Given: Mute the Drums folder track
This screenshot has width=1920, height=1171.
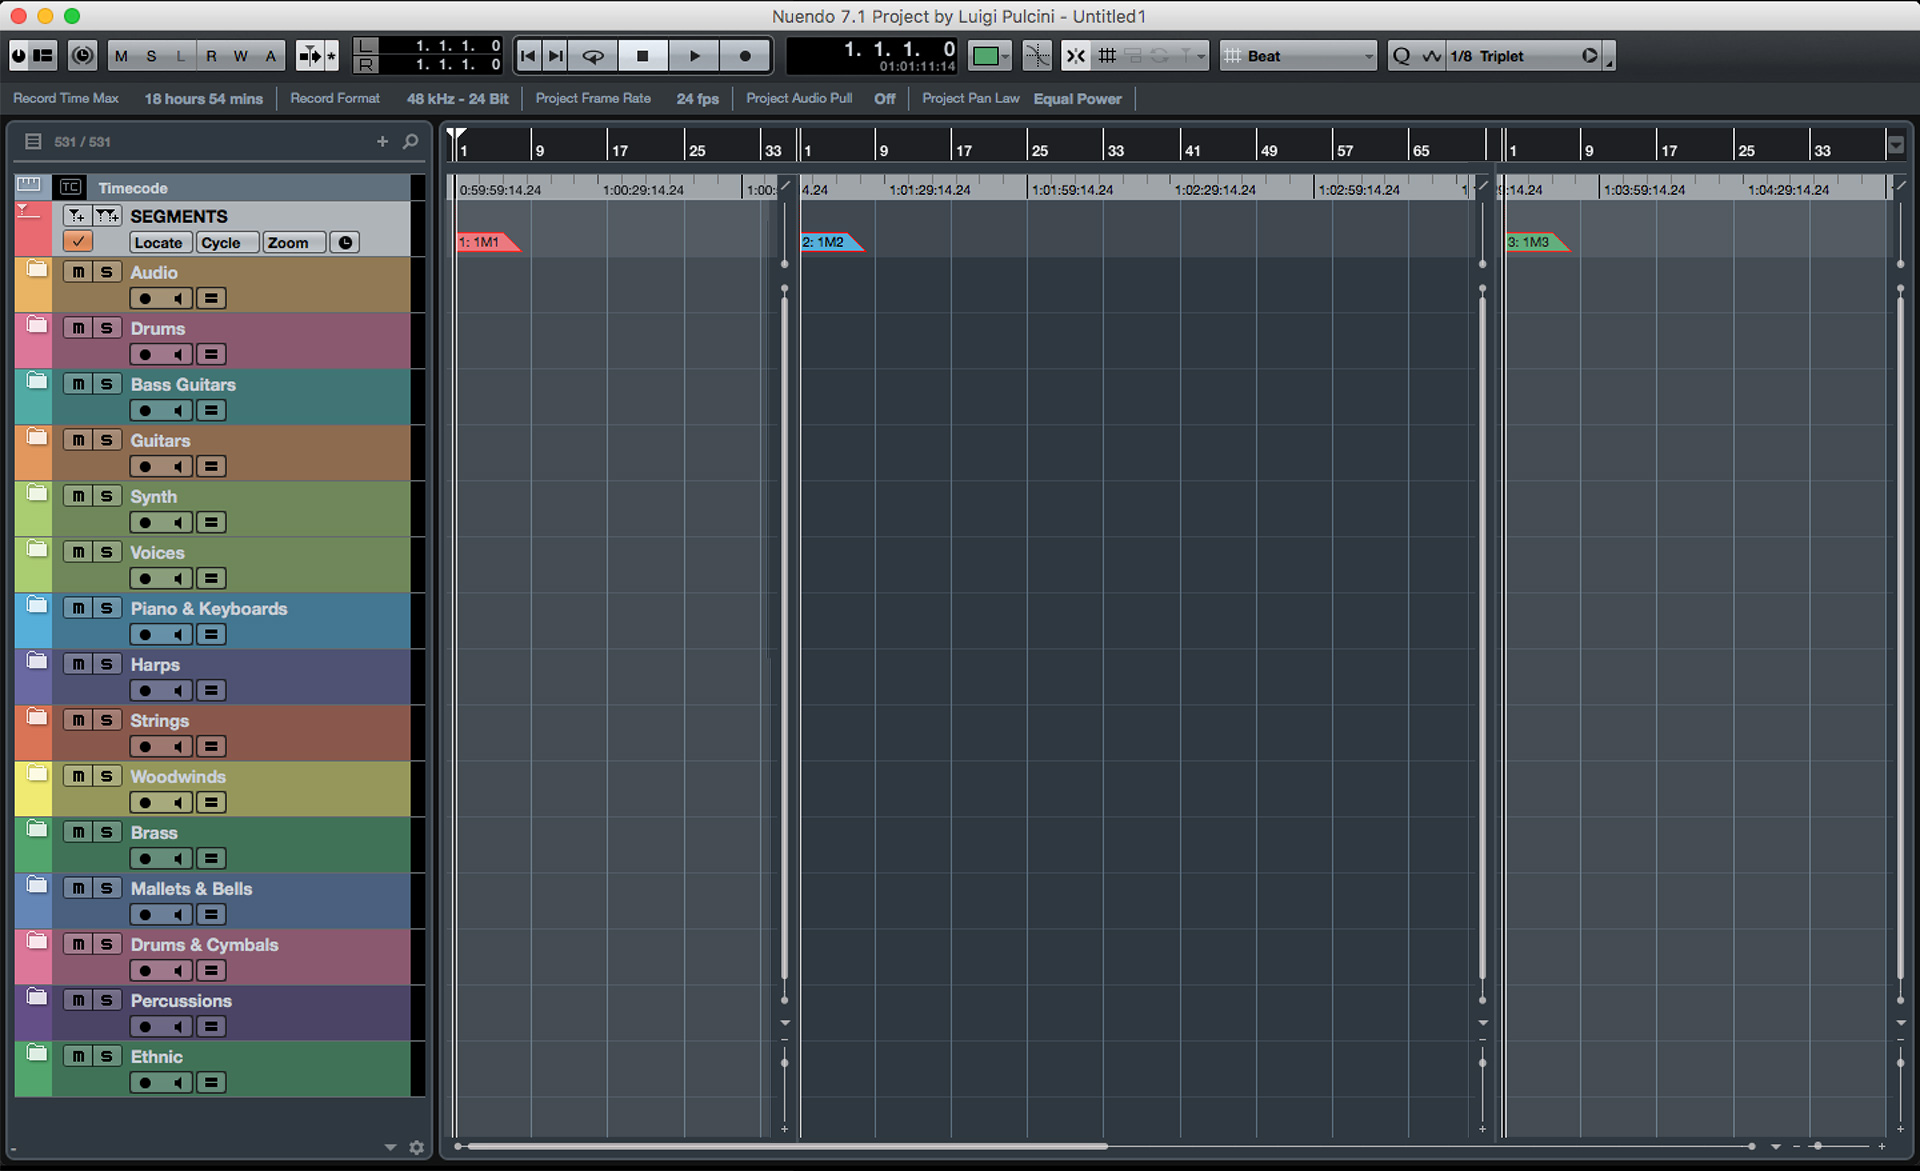Looking at the screenshot, I should (78, 328).
